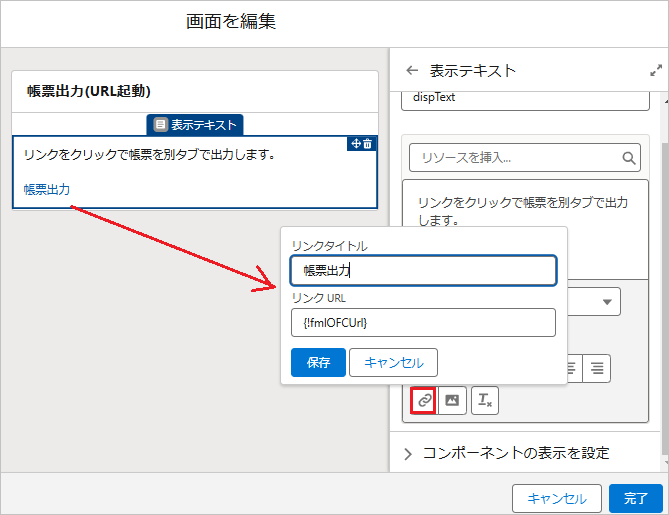Click the search magnifier in resource field
This screenshot has height=515, width=669.
628,158
